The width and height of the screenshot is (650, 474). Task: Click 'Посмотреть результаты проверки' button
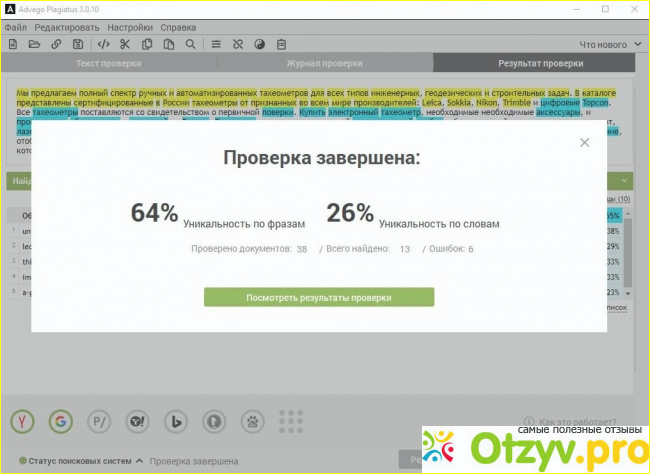pos(319,297)
